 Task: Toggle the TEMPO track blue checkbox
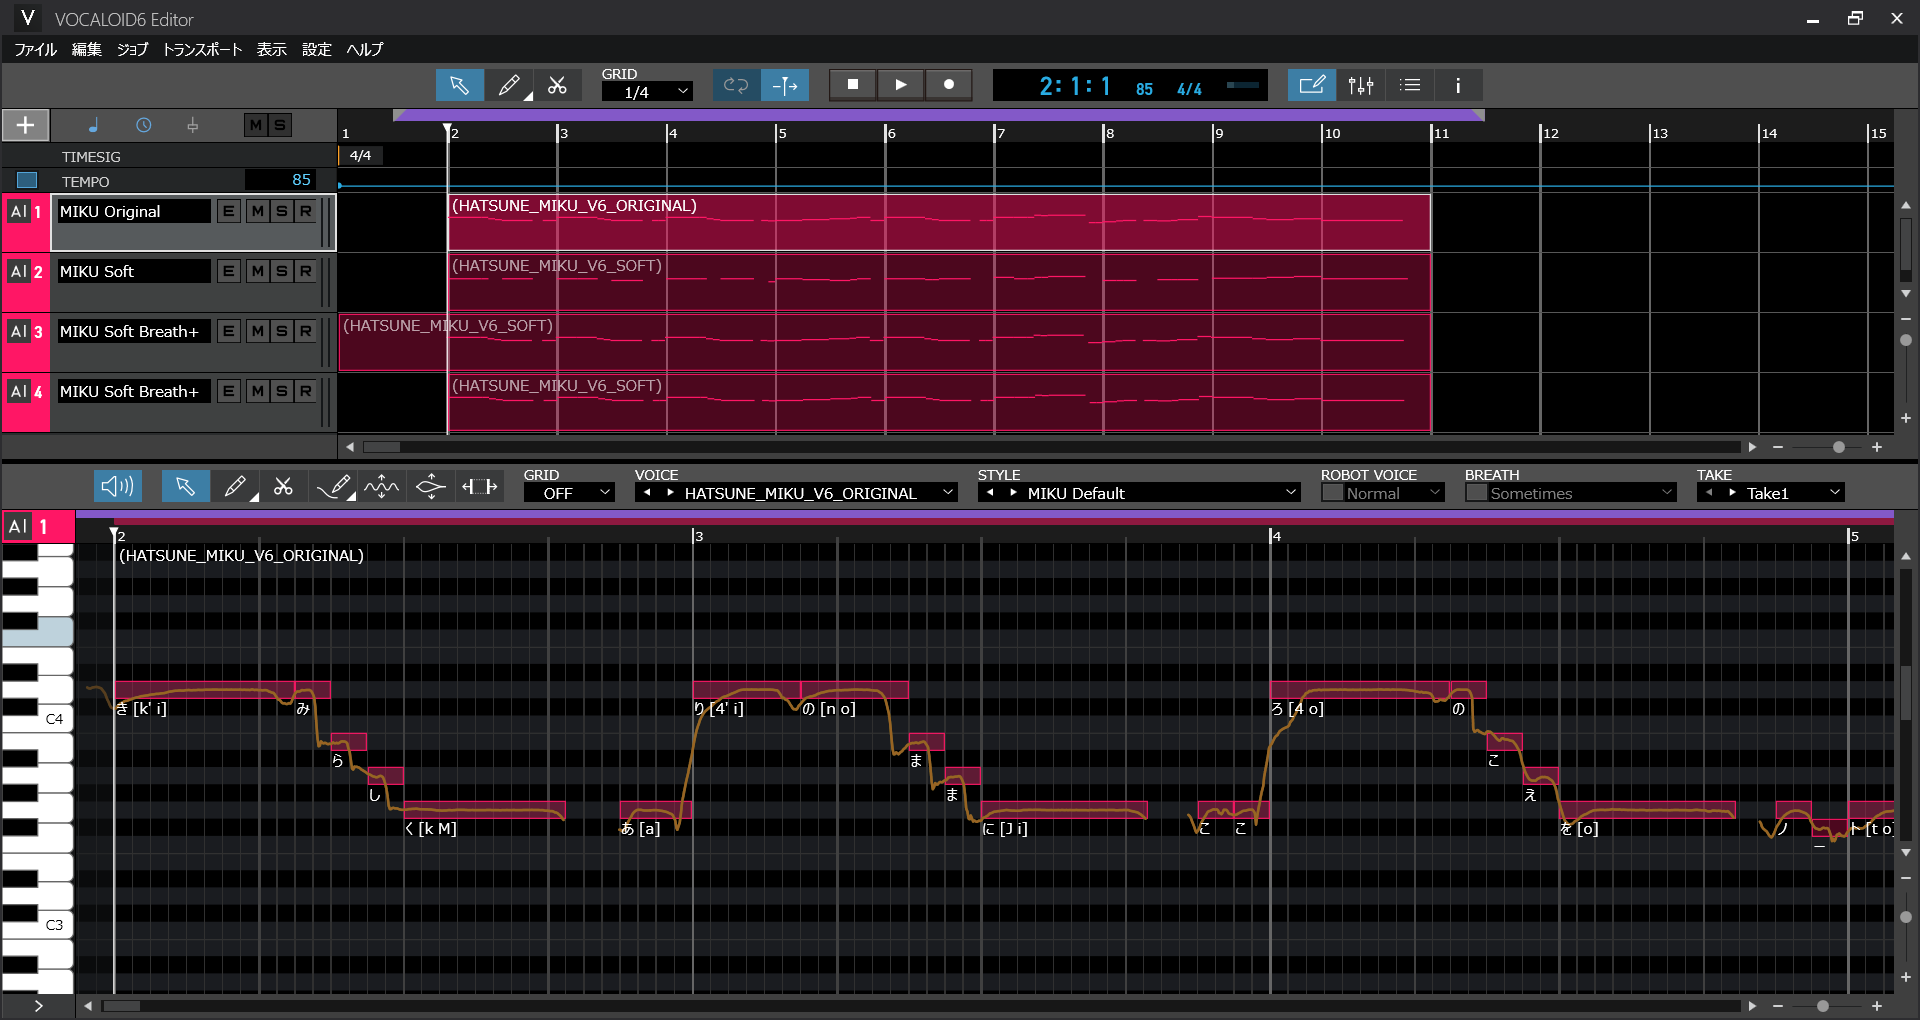(27, 180)
